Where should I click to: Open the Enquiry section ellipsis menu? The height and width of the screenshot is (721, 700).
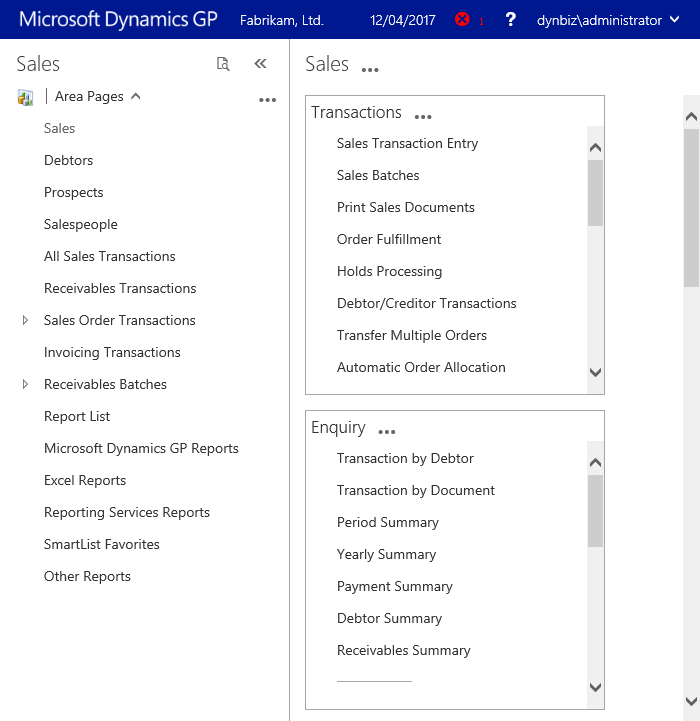(387, 432)
